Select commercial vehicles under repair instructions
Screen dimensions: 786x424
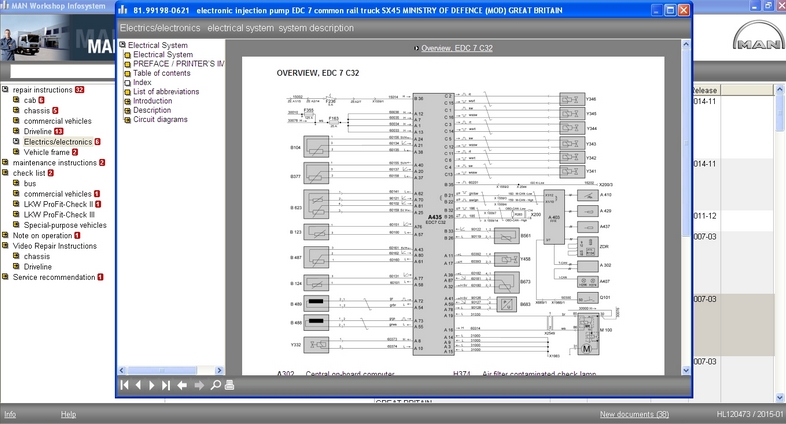pos(58,121)
